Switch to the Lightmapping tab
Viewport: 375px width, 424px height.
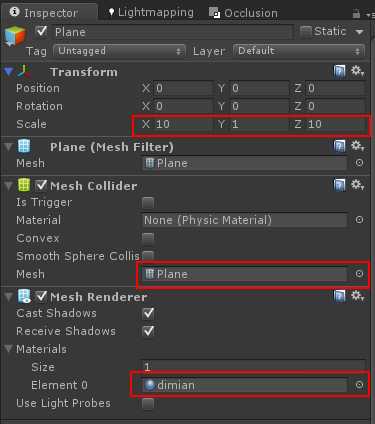click(x=151, y=12)
